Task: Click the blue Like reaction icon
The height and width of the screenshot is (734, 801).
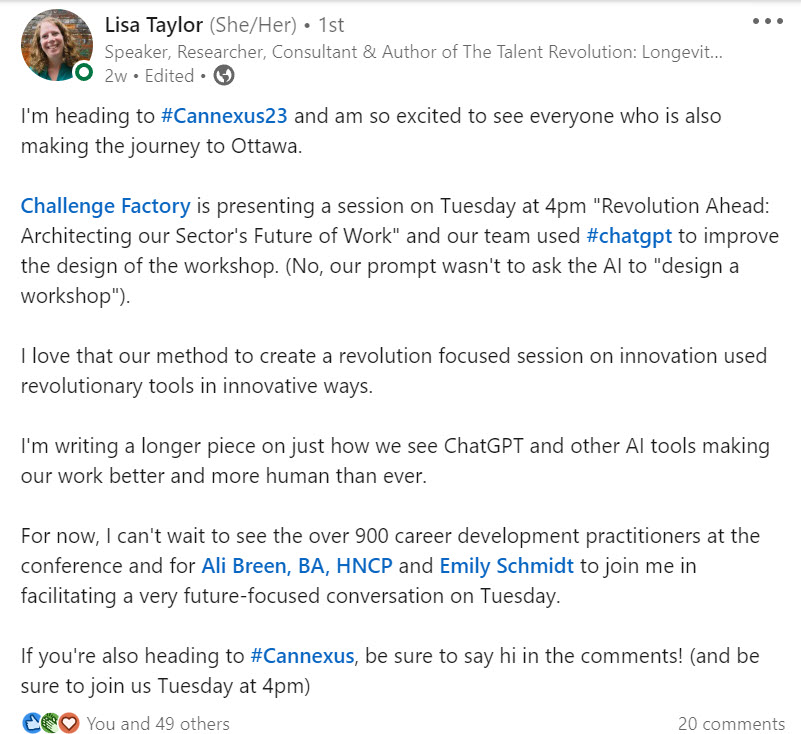Action: point(31,723)
